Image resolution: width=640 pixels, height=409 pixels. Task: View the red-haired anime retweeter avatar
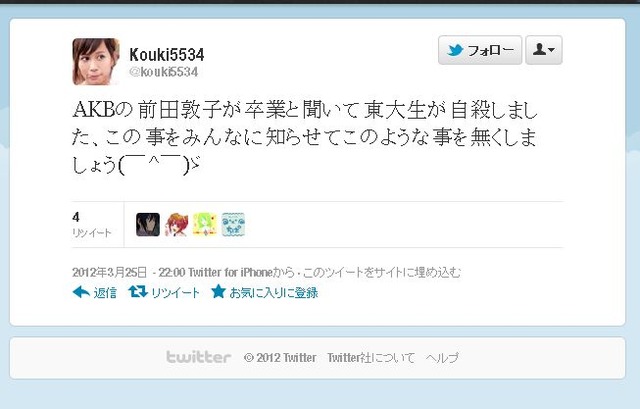176,225
